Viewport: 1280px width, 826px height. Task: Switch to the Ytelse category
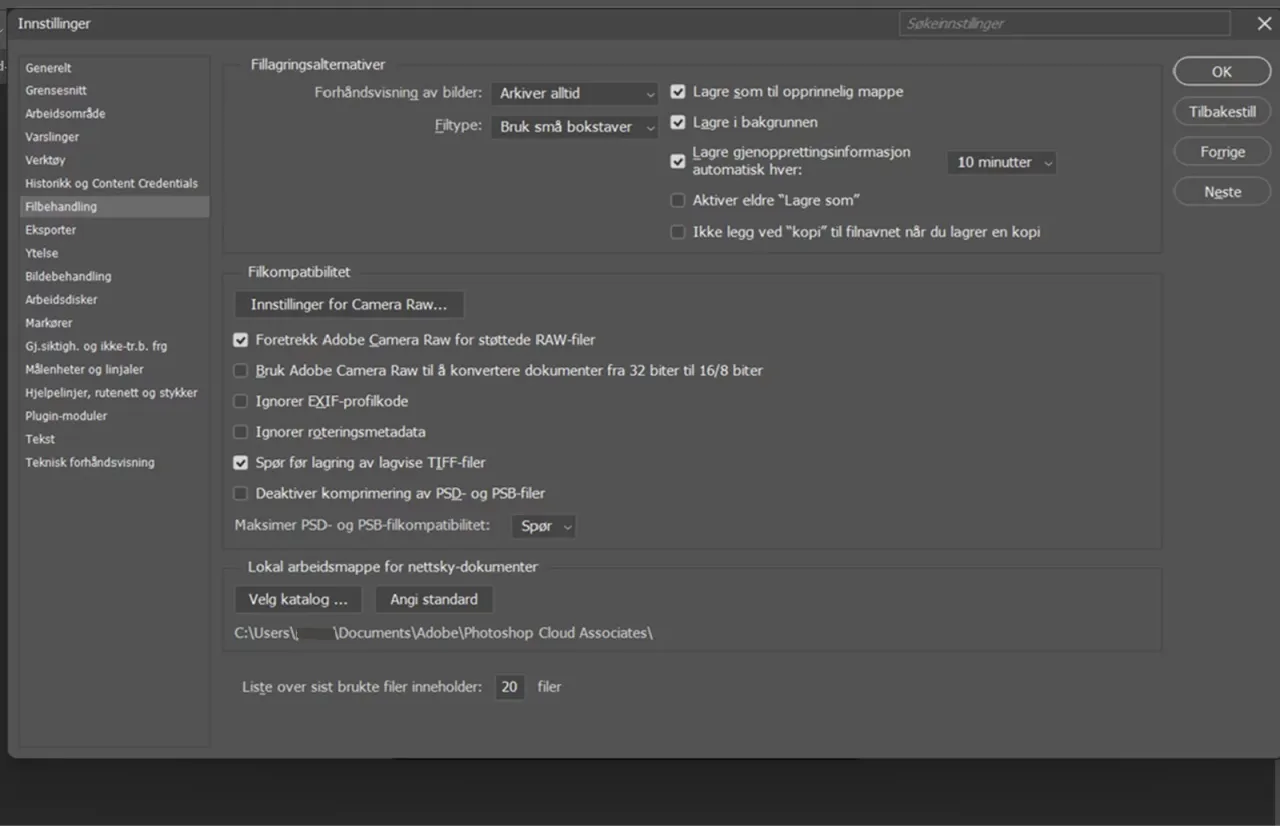[42, 253]
